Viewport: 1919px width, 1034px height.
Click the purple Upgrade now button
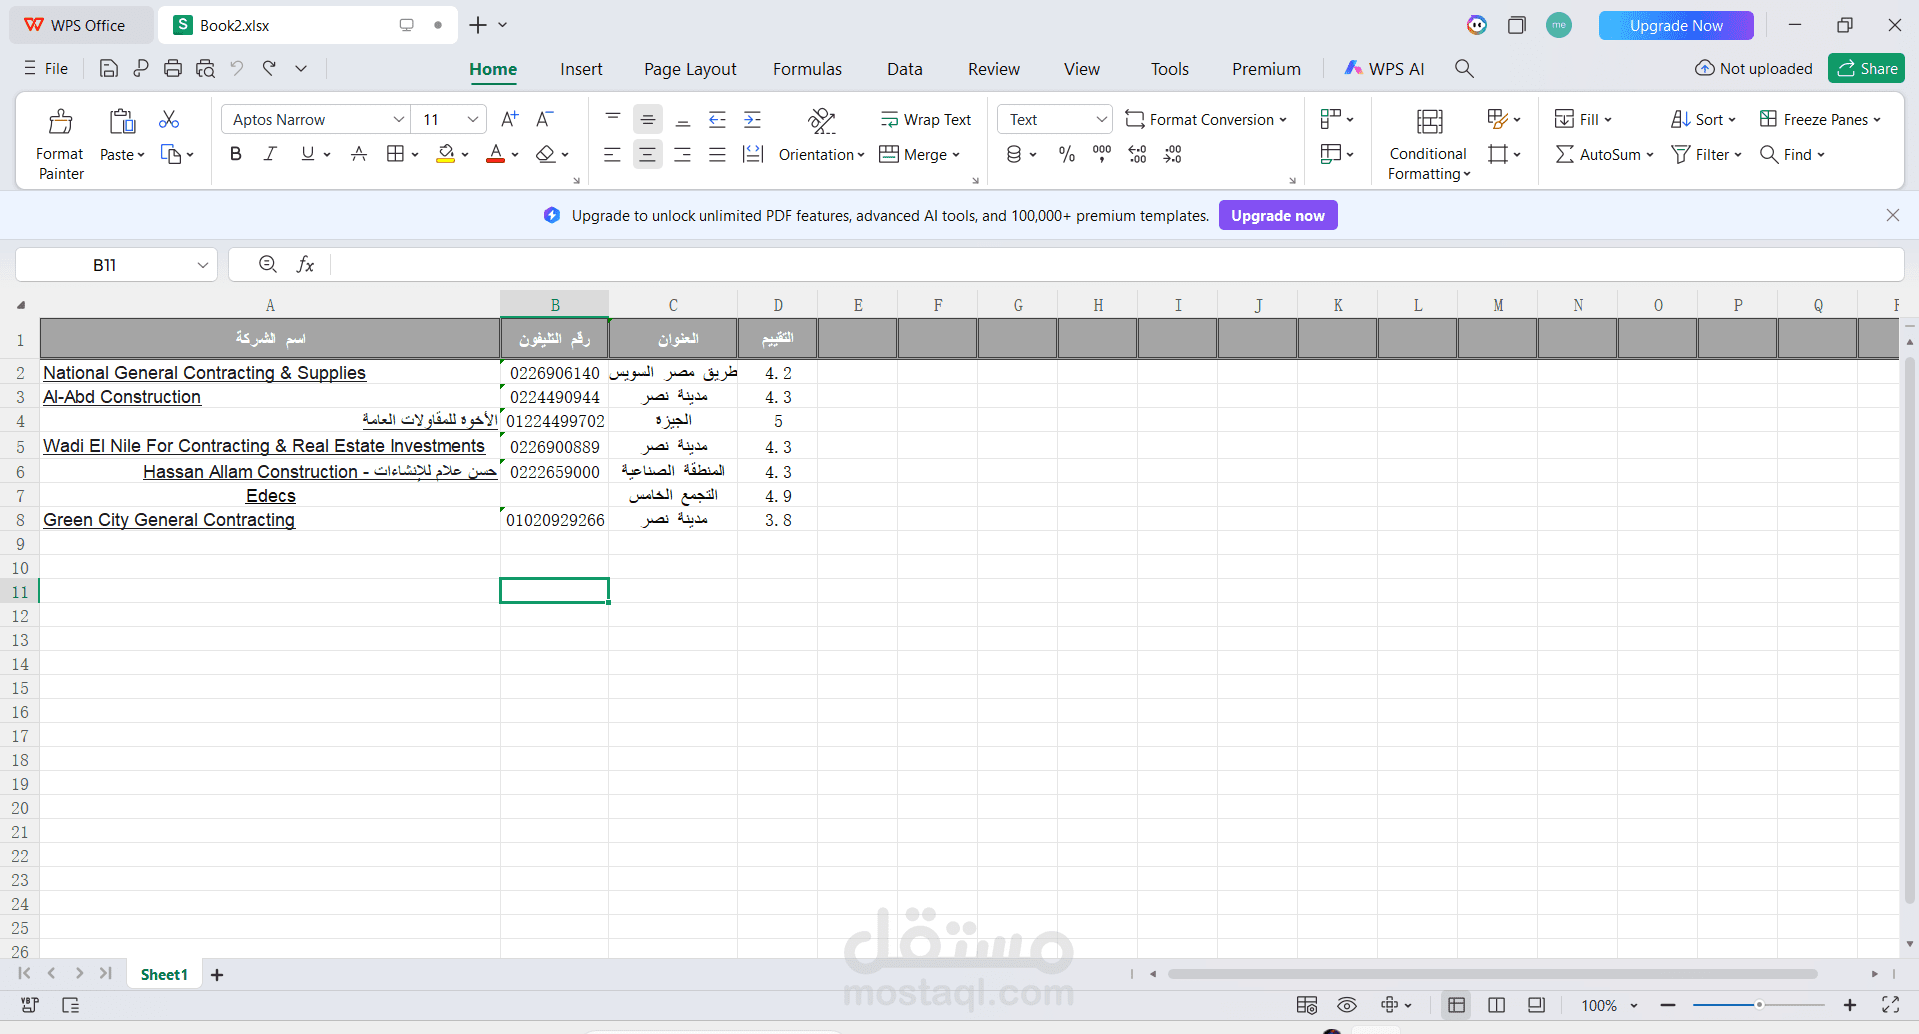[x=1278, y=216]
